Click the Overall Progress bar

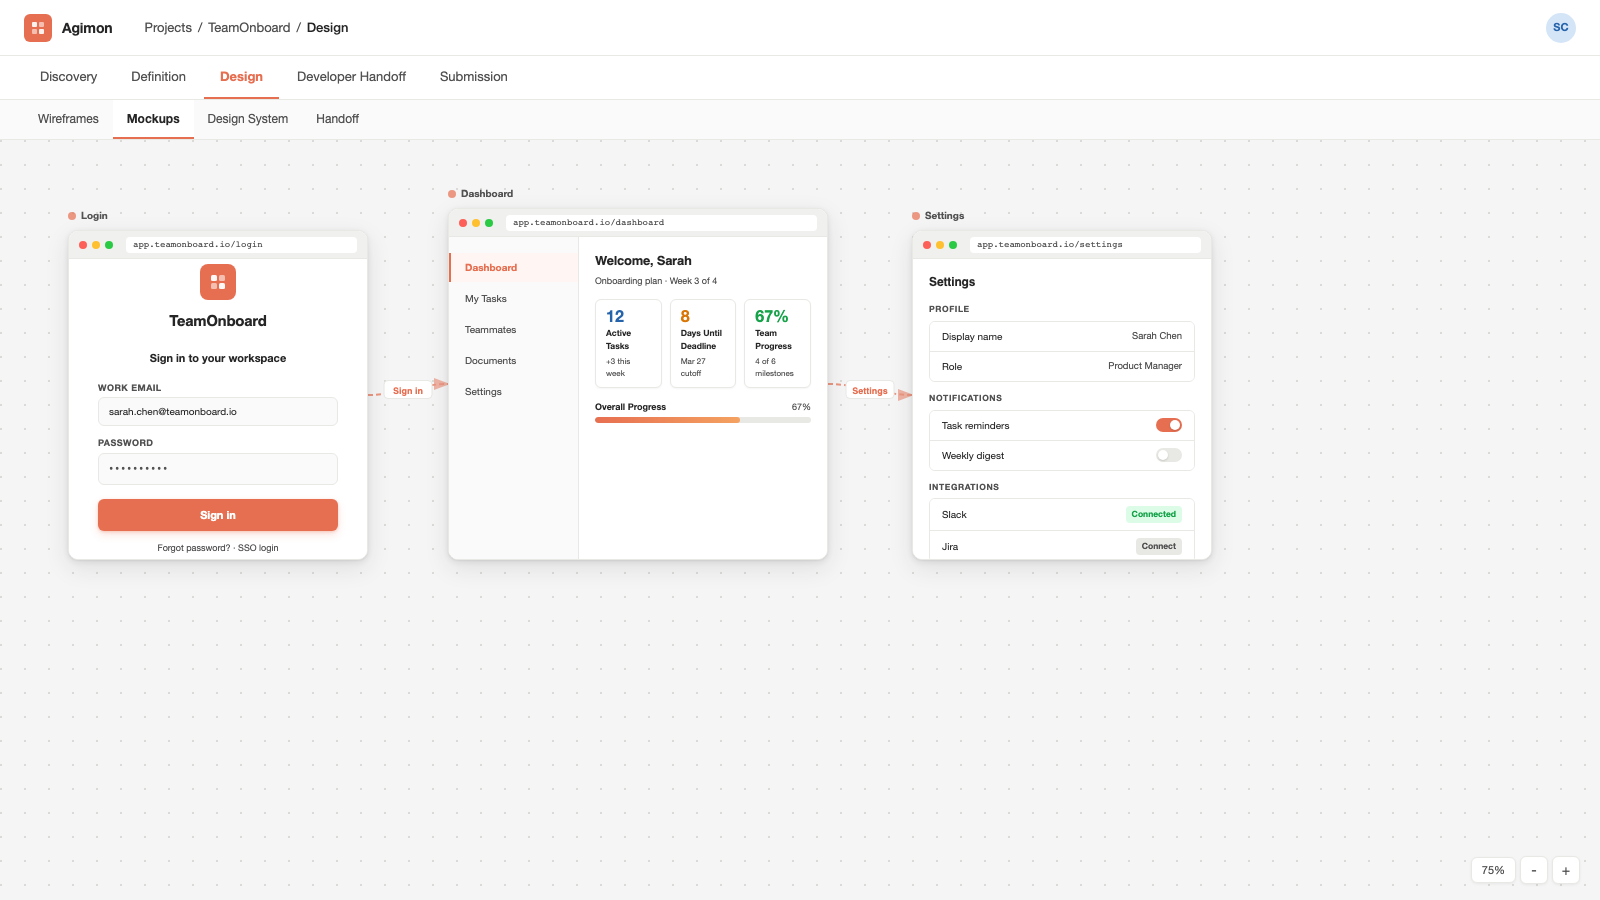tap(703, 420)
